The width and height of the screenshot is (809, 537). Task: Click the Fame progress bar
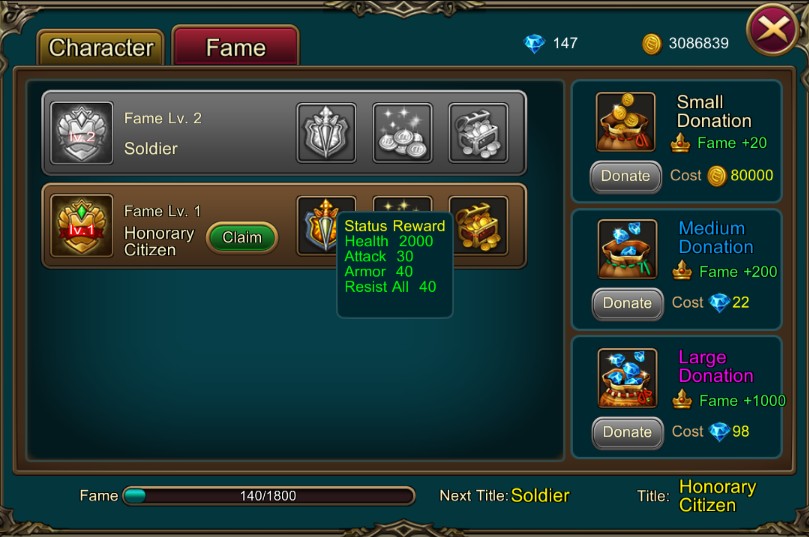click(x=269, y=496)
